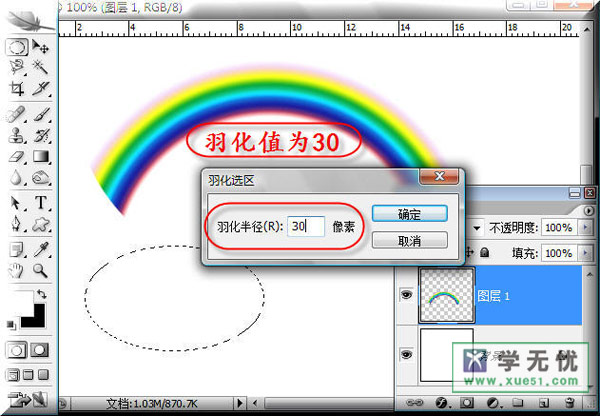Open the Layers panel options menu

click(589, 210)
